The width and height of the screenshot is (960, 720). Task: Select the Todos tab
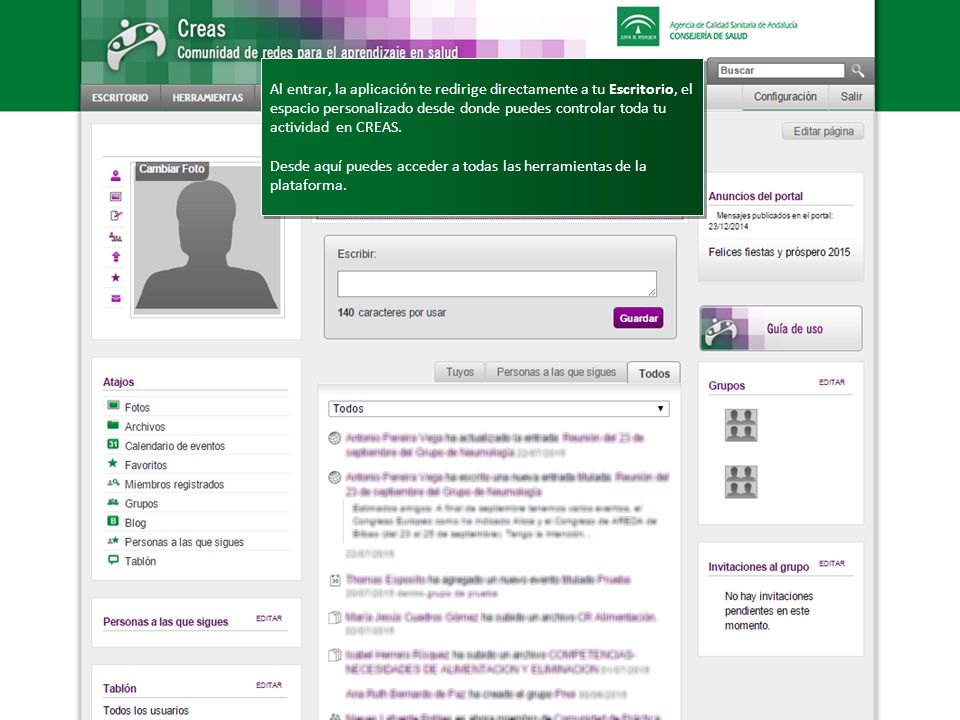[654, 373]
